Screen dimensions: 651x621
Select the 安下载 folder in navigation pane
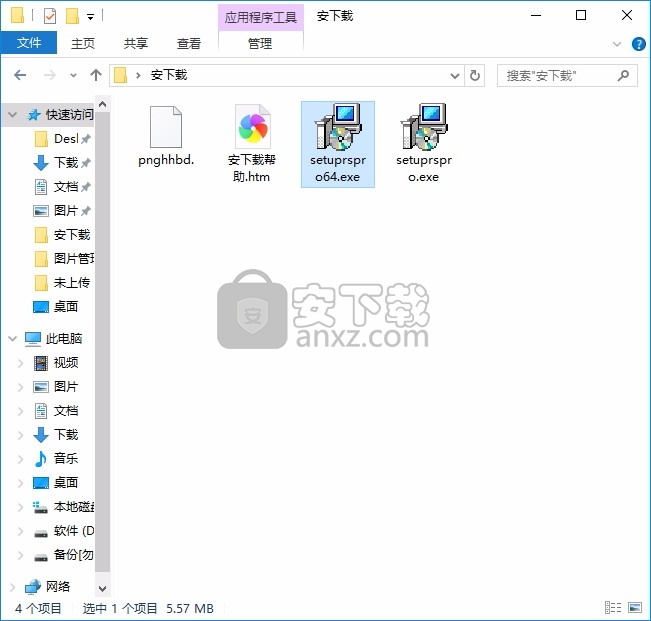coord(72,235)
